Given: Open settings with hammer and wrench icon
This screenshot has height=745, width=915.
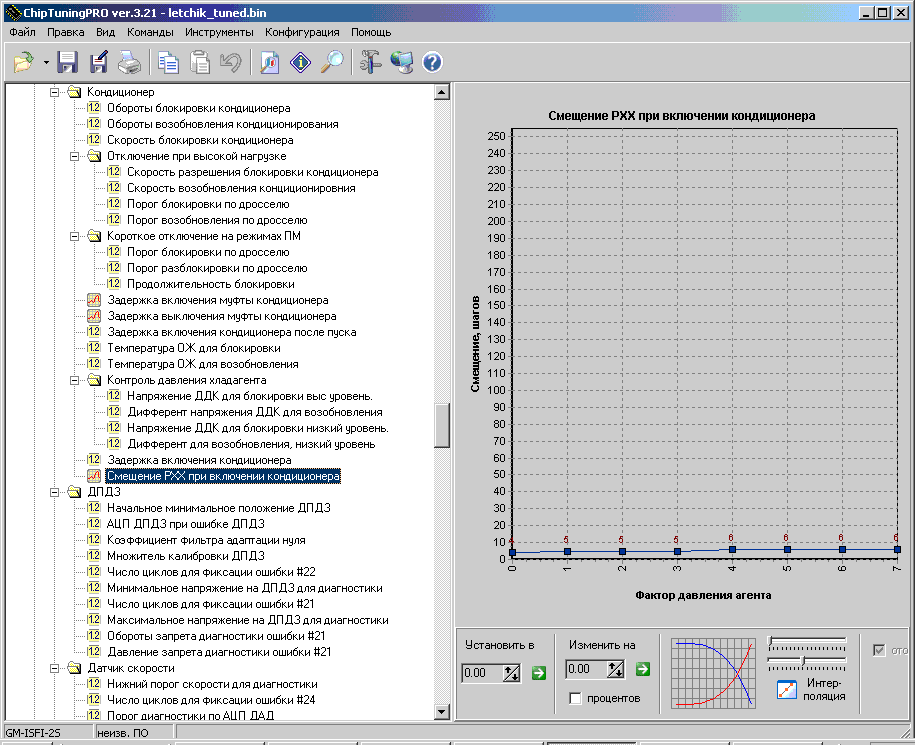Looking at the screenshot, I should pos(371,63).
